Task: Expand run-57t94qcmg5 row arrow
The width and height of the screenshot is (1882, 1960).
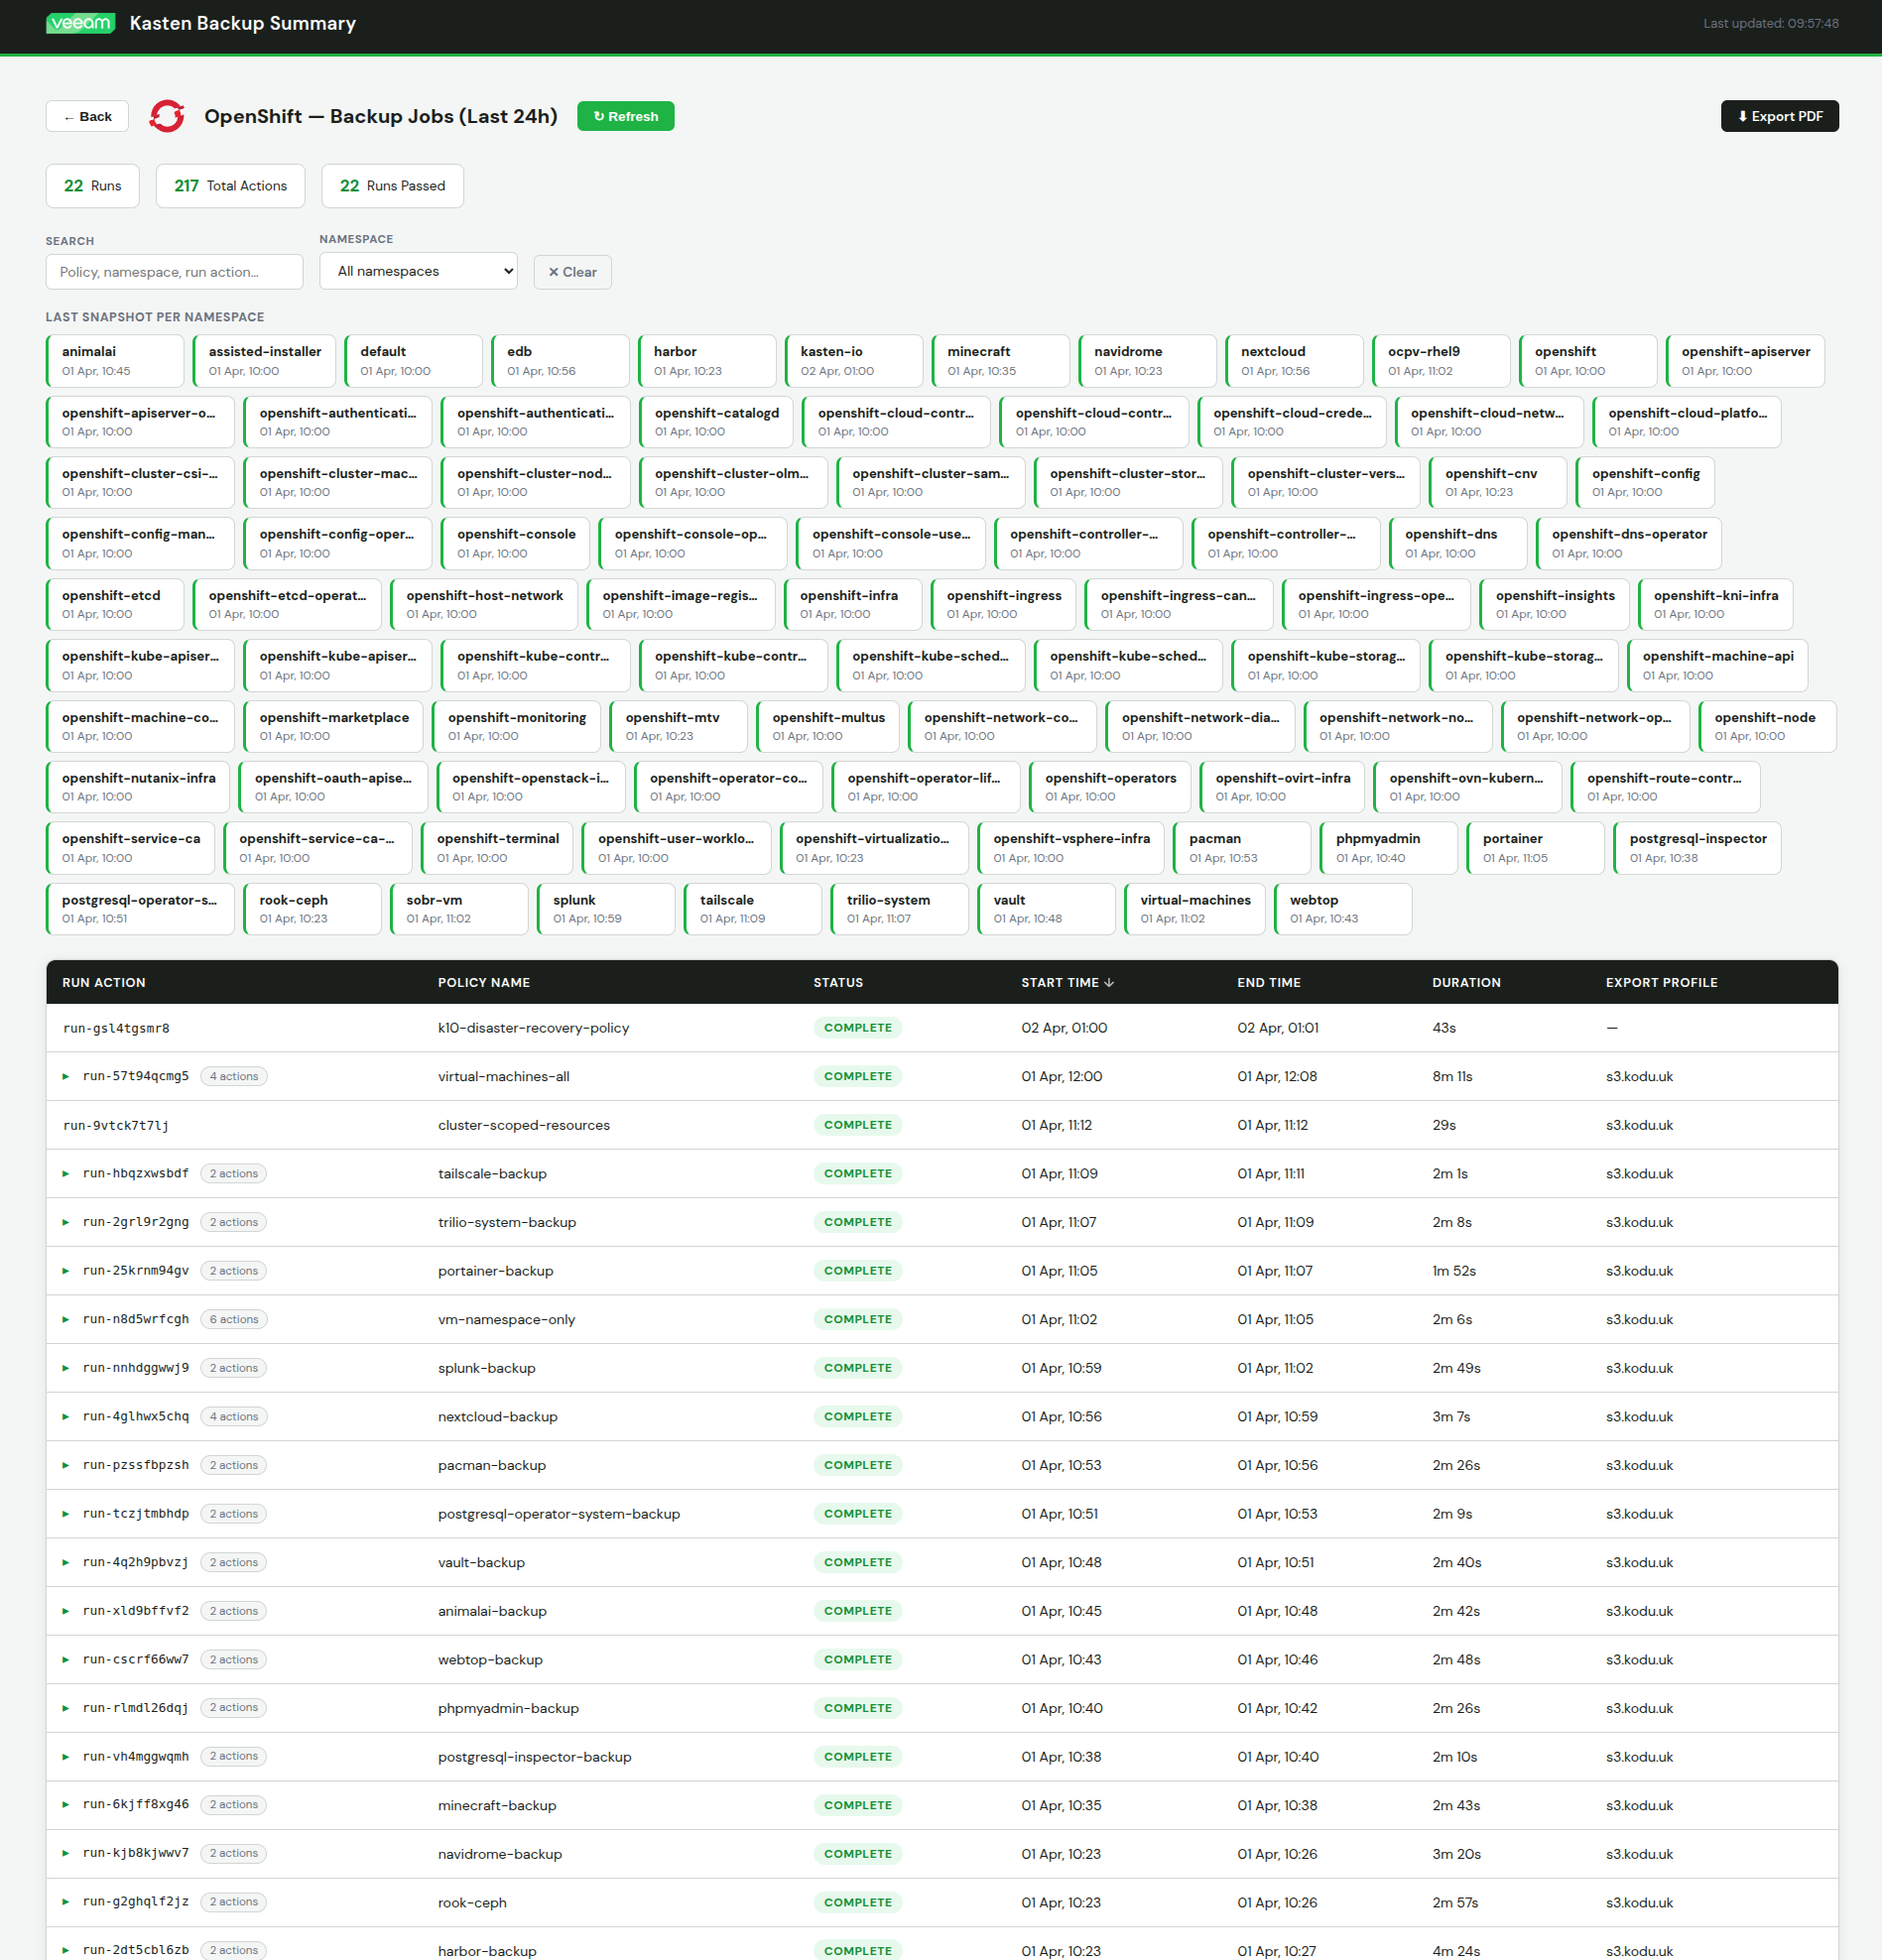Action: [66, 1077]
